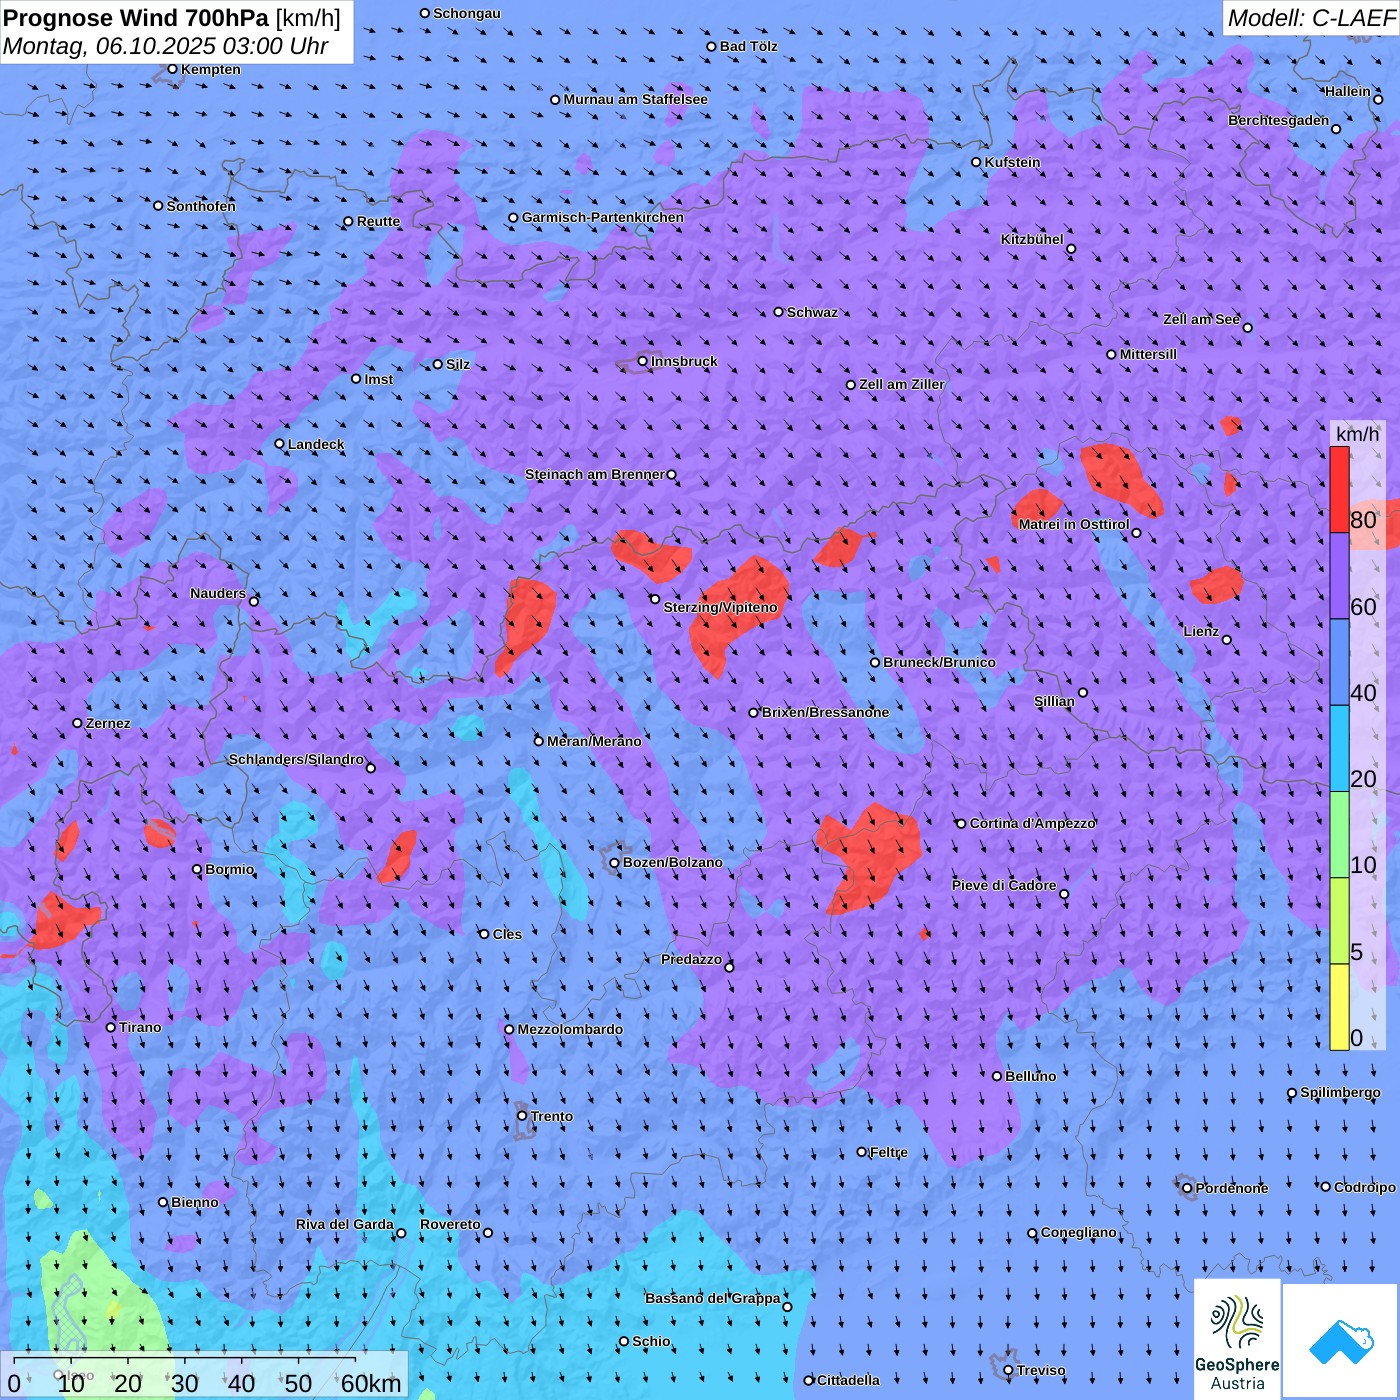This screenshot has width=1400, height=1400.
Task: Click the date 'Montag, 06.10.2025 03:00 Uhr'
Action: click(166, 46)
